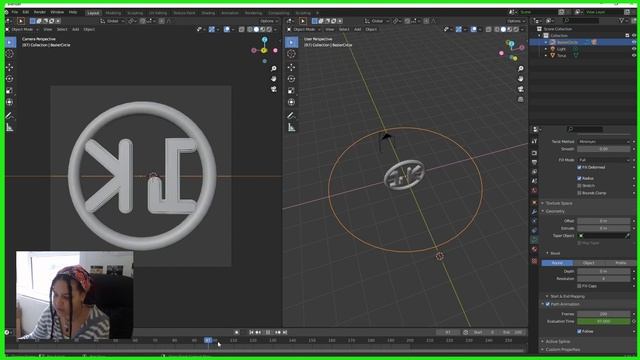
Task: Open the Object Data curve properties tab
Action: [534, 240]
